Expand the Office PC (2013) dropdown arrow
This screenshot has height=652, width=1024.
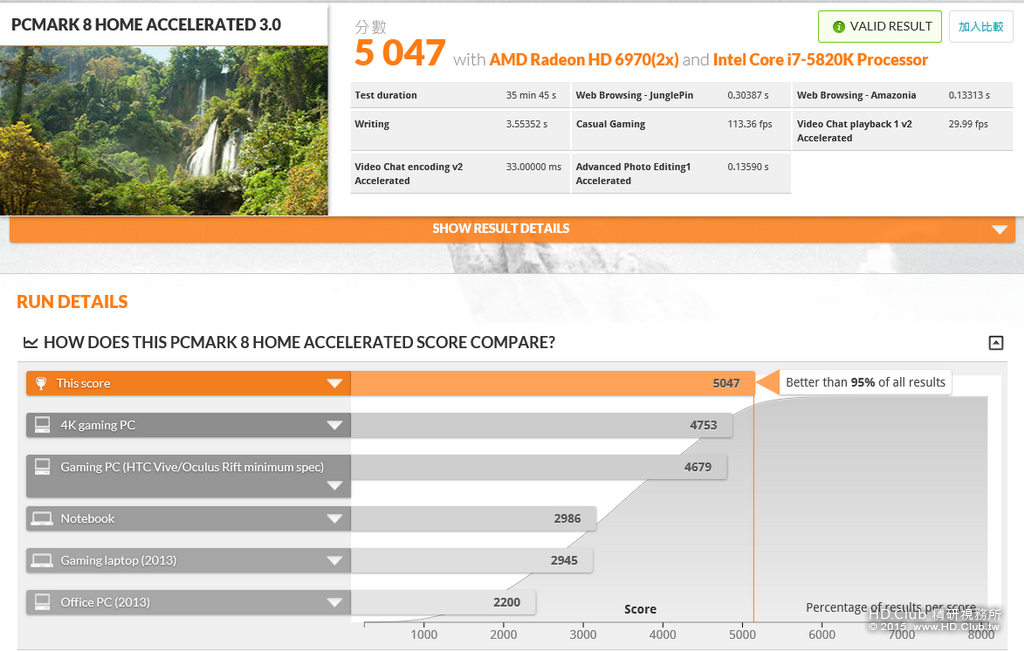coord(334,602)
